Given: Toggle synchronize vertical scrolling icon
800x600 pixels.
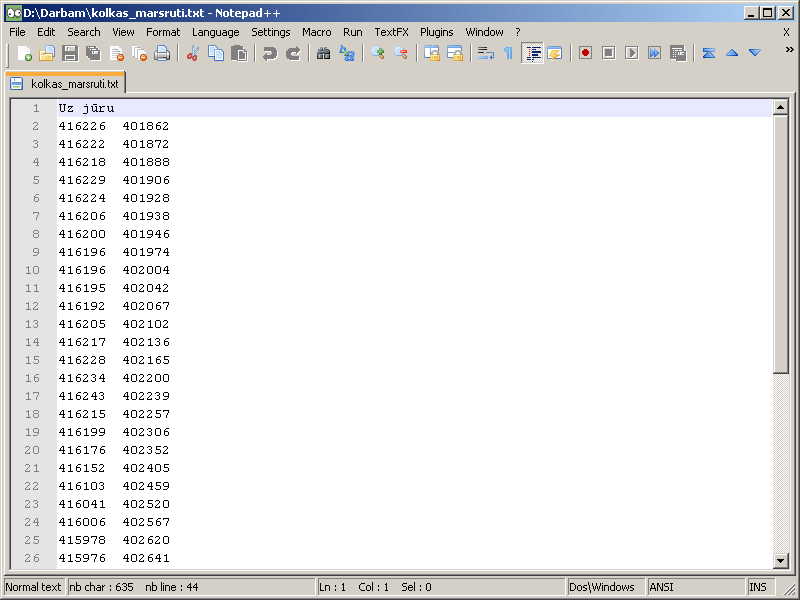Looking at the screenshot, I should (432, 53).
